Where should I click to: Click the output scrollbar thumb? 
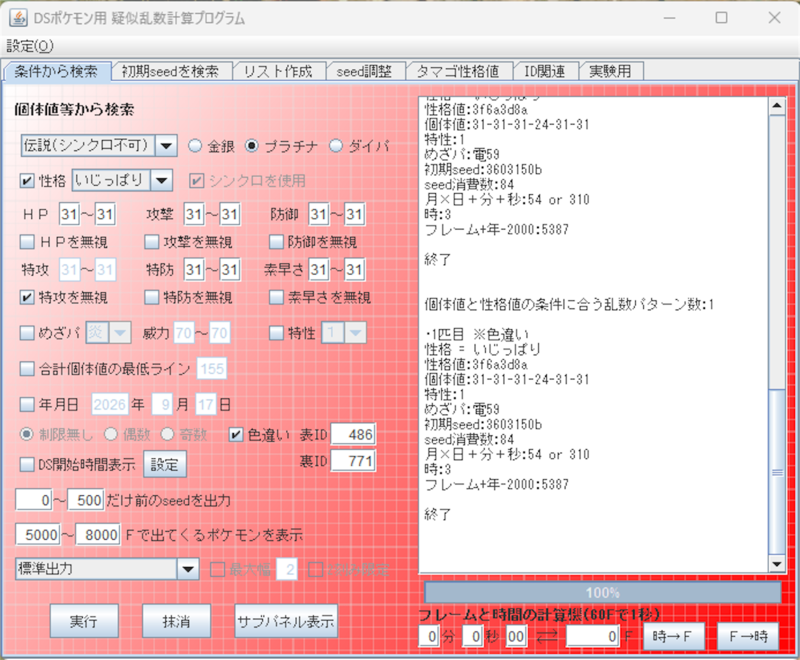click(x=777, y=472)
